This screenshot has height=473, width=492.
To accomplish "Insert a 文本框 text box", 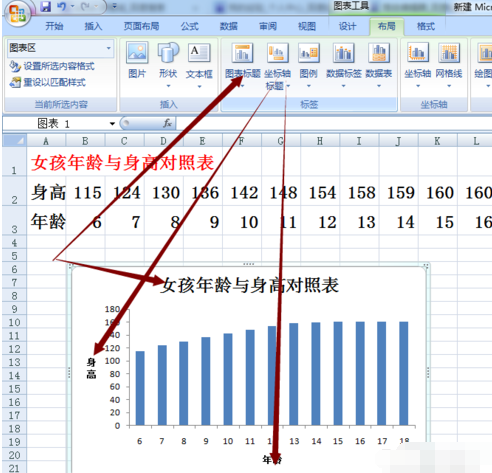I will coord(199,65).
